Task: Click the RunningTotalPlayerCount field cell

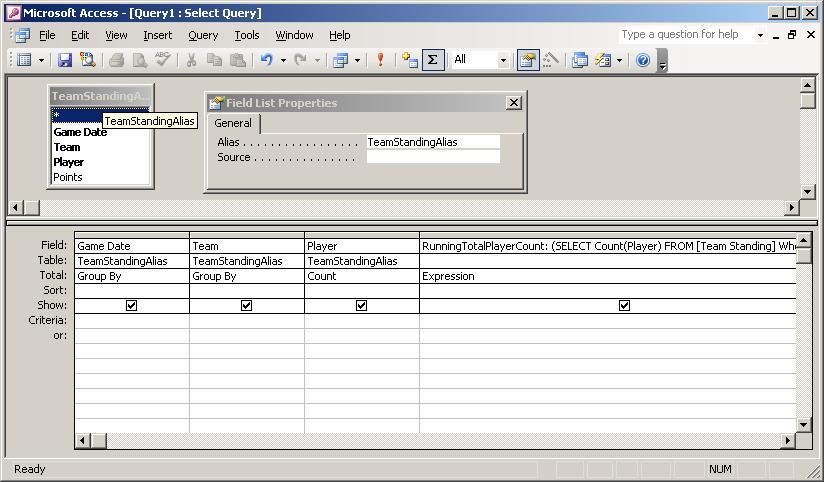Action: click(x=608, y=246)
